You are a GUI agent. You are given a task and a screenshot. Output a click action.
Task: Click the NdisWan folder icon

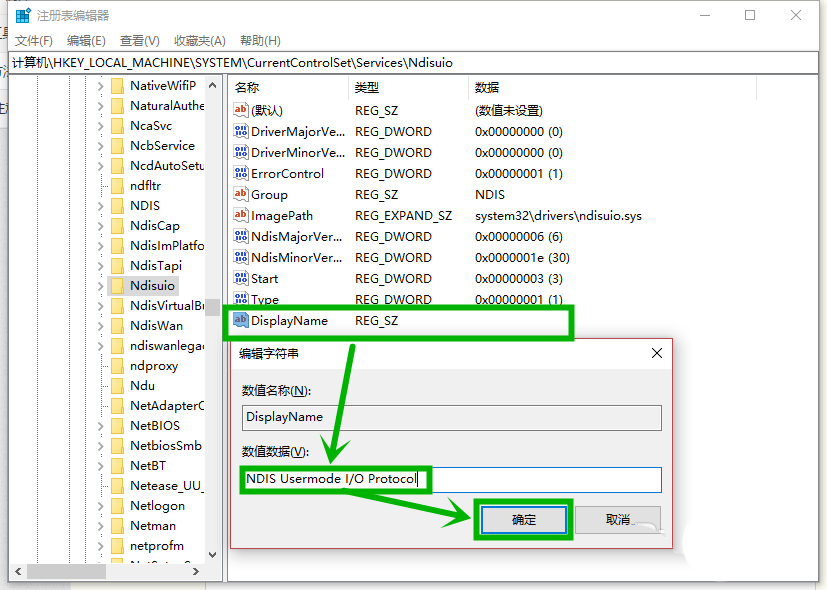[x=118, y=326]
